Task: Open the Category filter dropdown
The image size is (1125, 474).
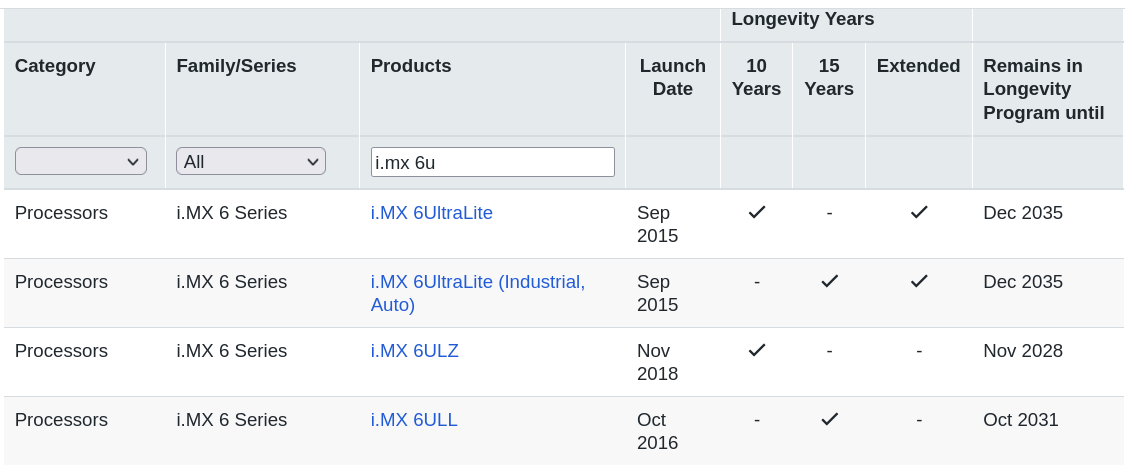Action: click(80, 161)
